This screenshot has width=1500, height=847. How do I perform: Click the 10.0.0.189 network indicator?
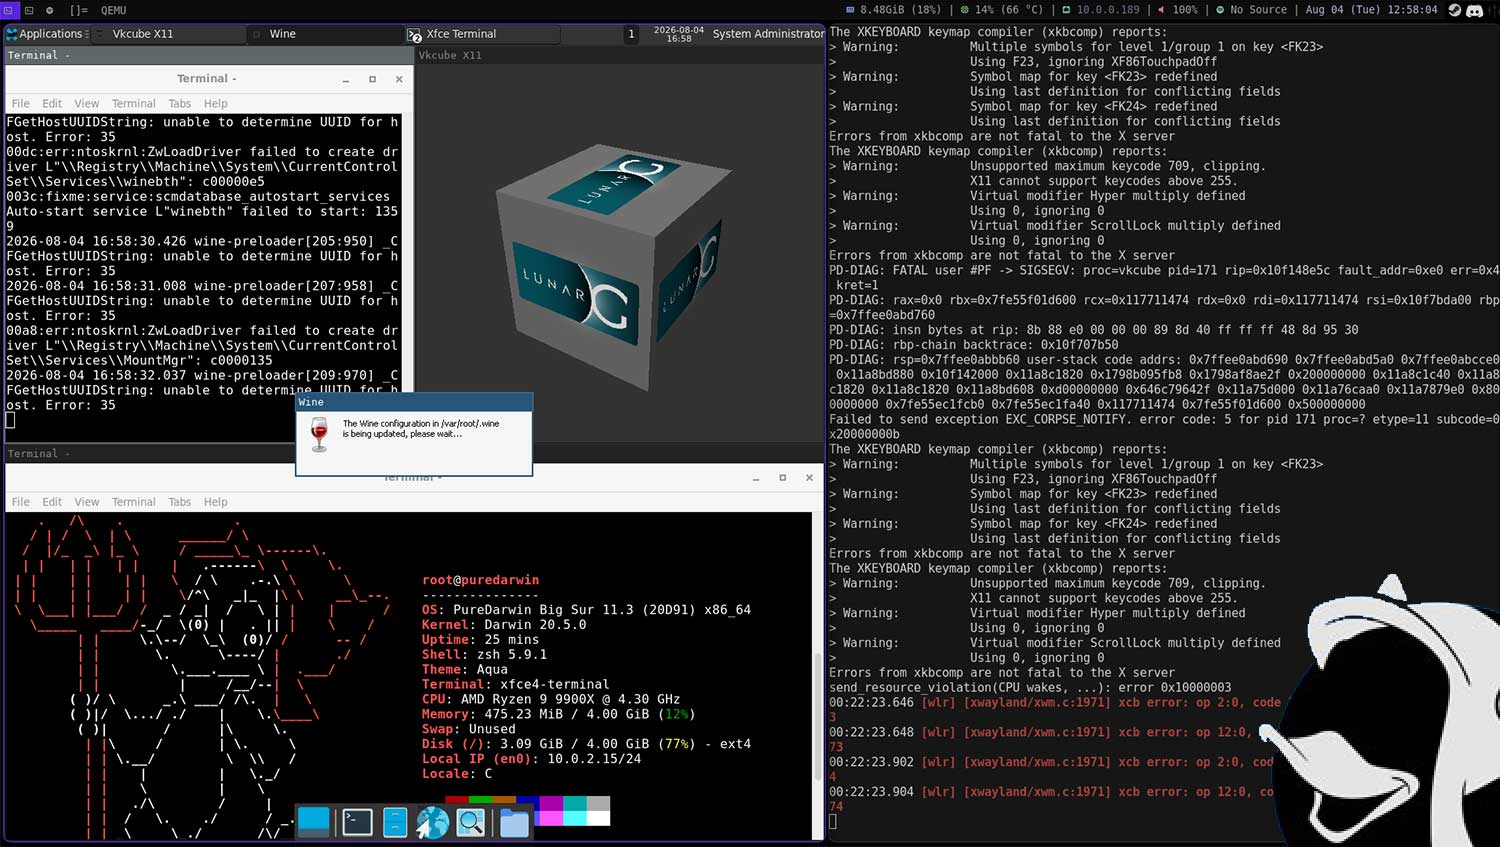coord(1100,10)
